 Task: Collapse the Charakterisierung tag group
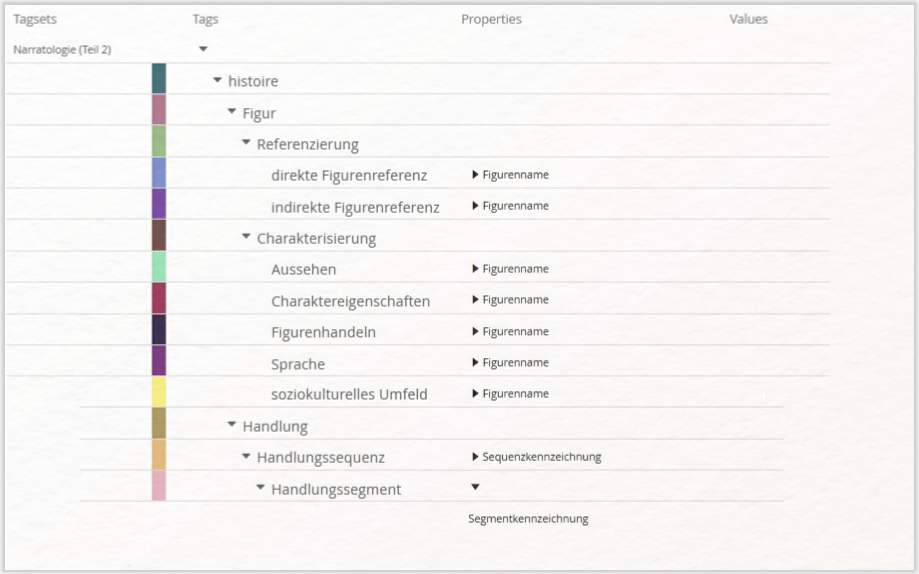(246, 236)
